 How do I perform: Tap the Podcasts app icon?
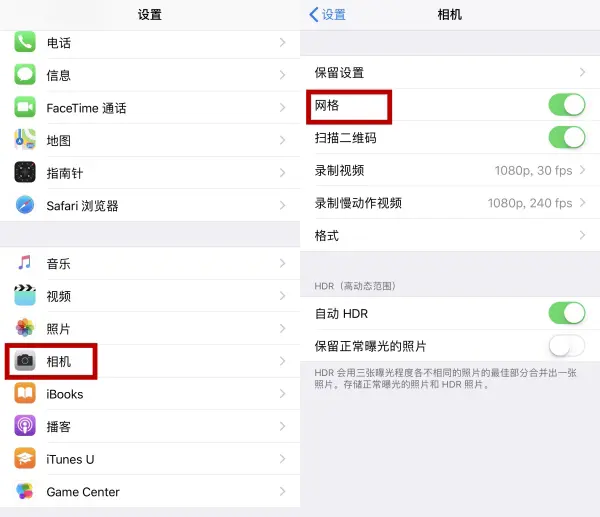[x=25, y=426]
